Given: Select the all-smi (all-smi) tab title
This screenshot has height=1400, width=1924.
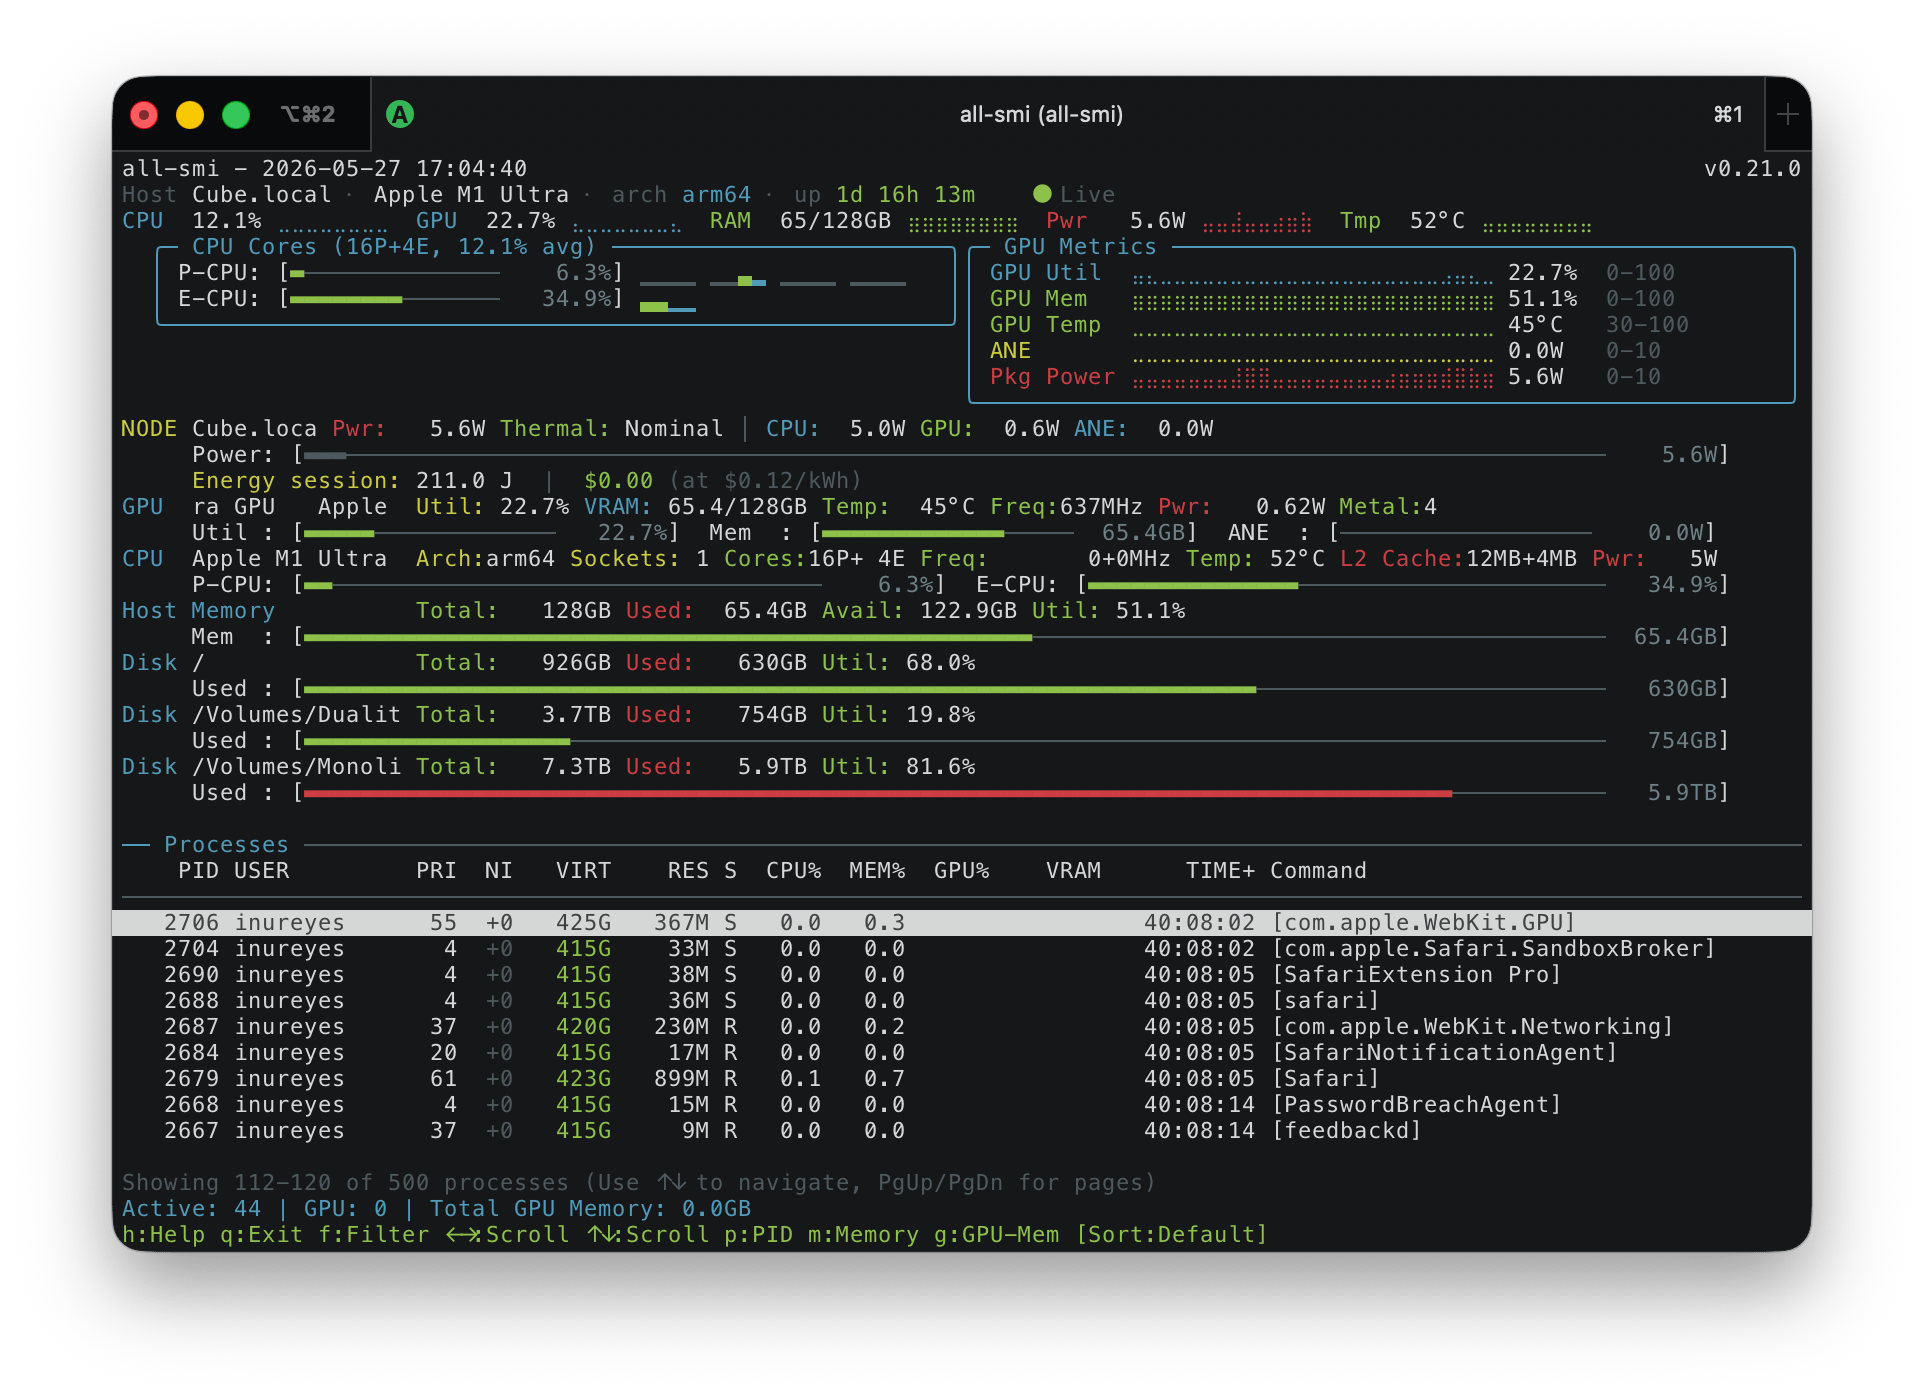Looking at the screenshot, I should coord(1040,115).
